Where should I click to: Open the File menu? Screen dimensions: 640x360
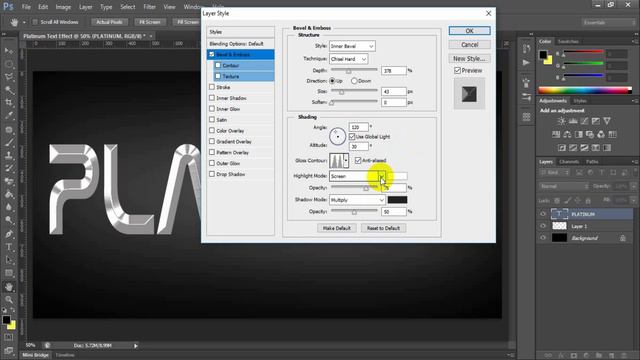[x=26, y=7]
